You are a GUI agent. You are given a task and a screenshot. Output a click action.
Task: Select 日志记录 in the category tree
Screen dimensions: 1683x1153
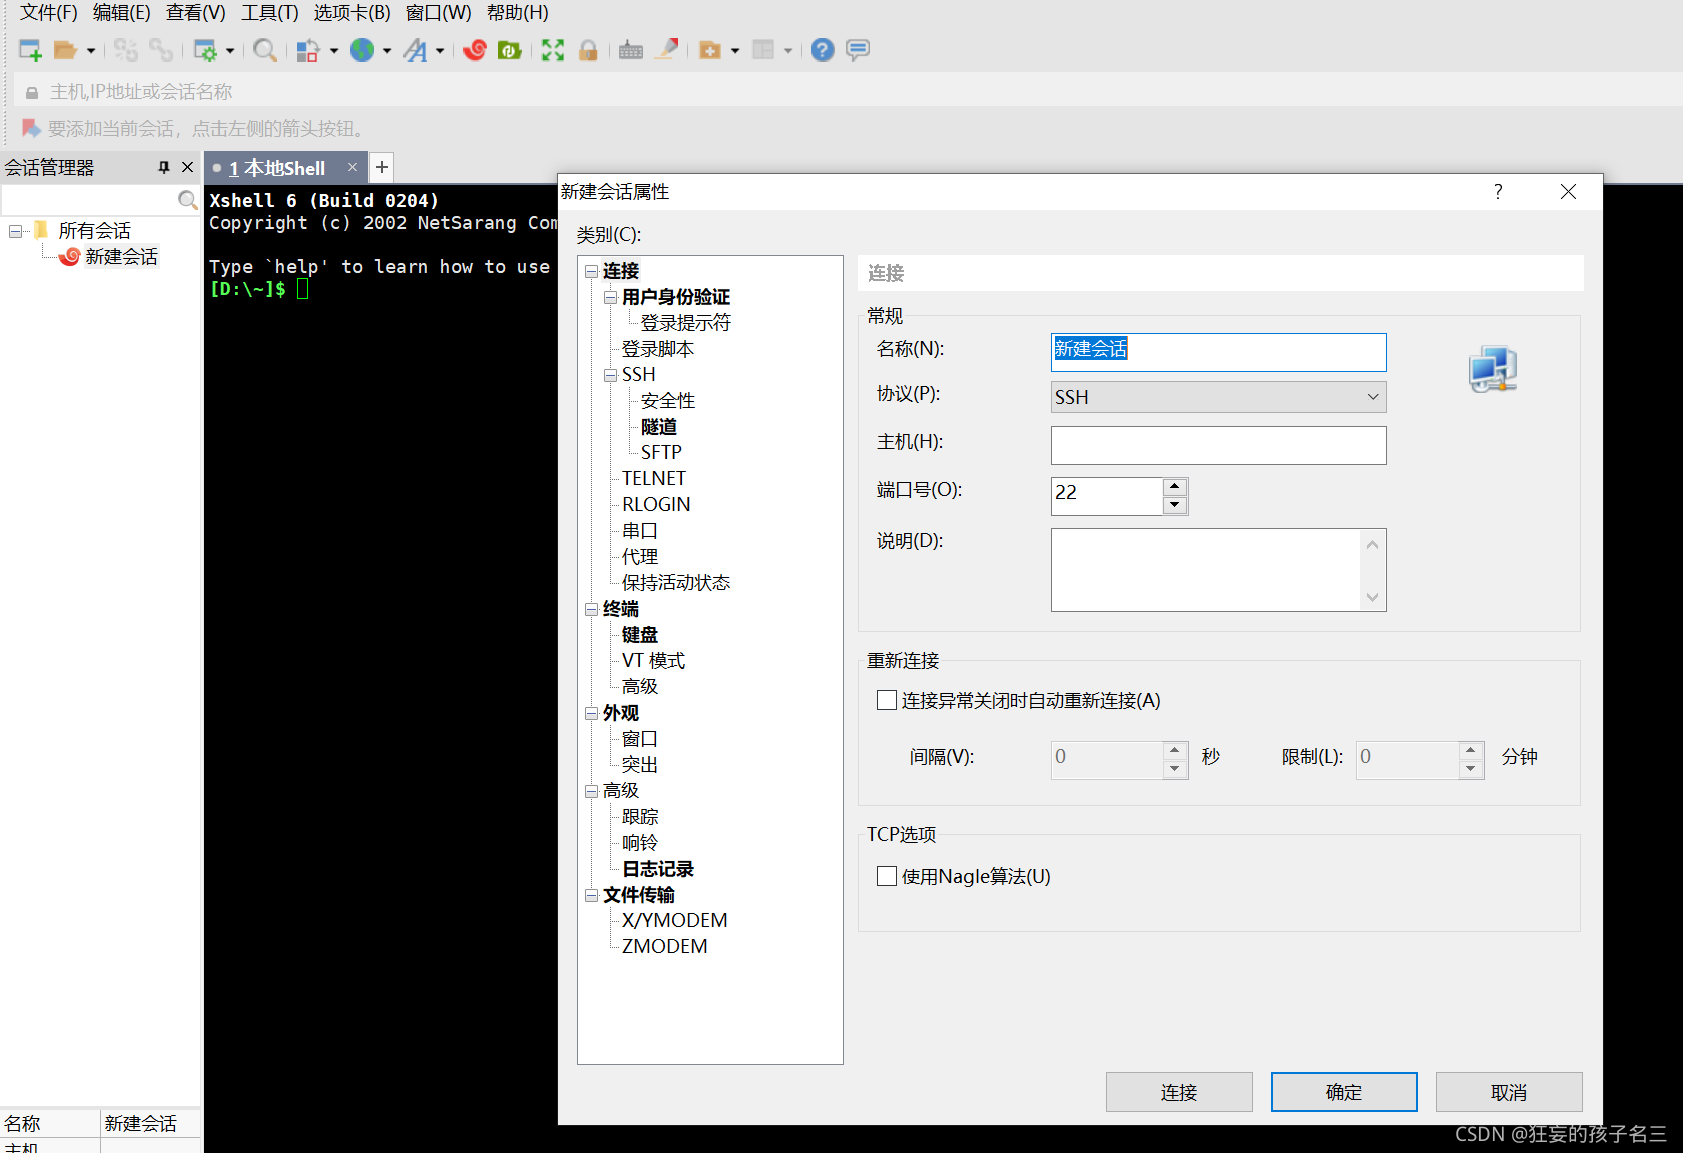(658, 869)
